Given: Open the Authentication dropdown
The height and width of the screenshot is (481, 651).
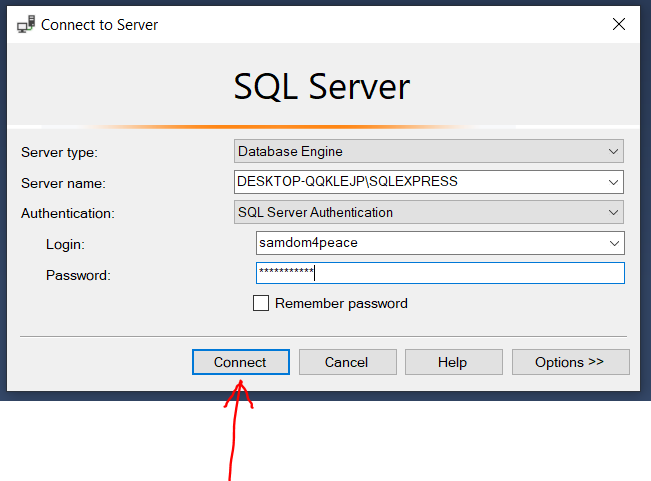Looking at the screenshot, I should (x=428, y=212).
